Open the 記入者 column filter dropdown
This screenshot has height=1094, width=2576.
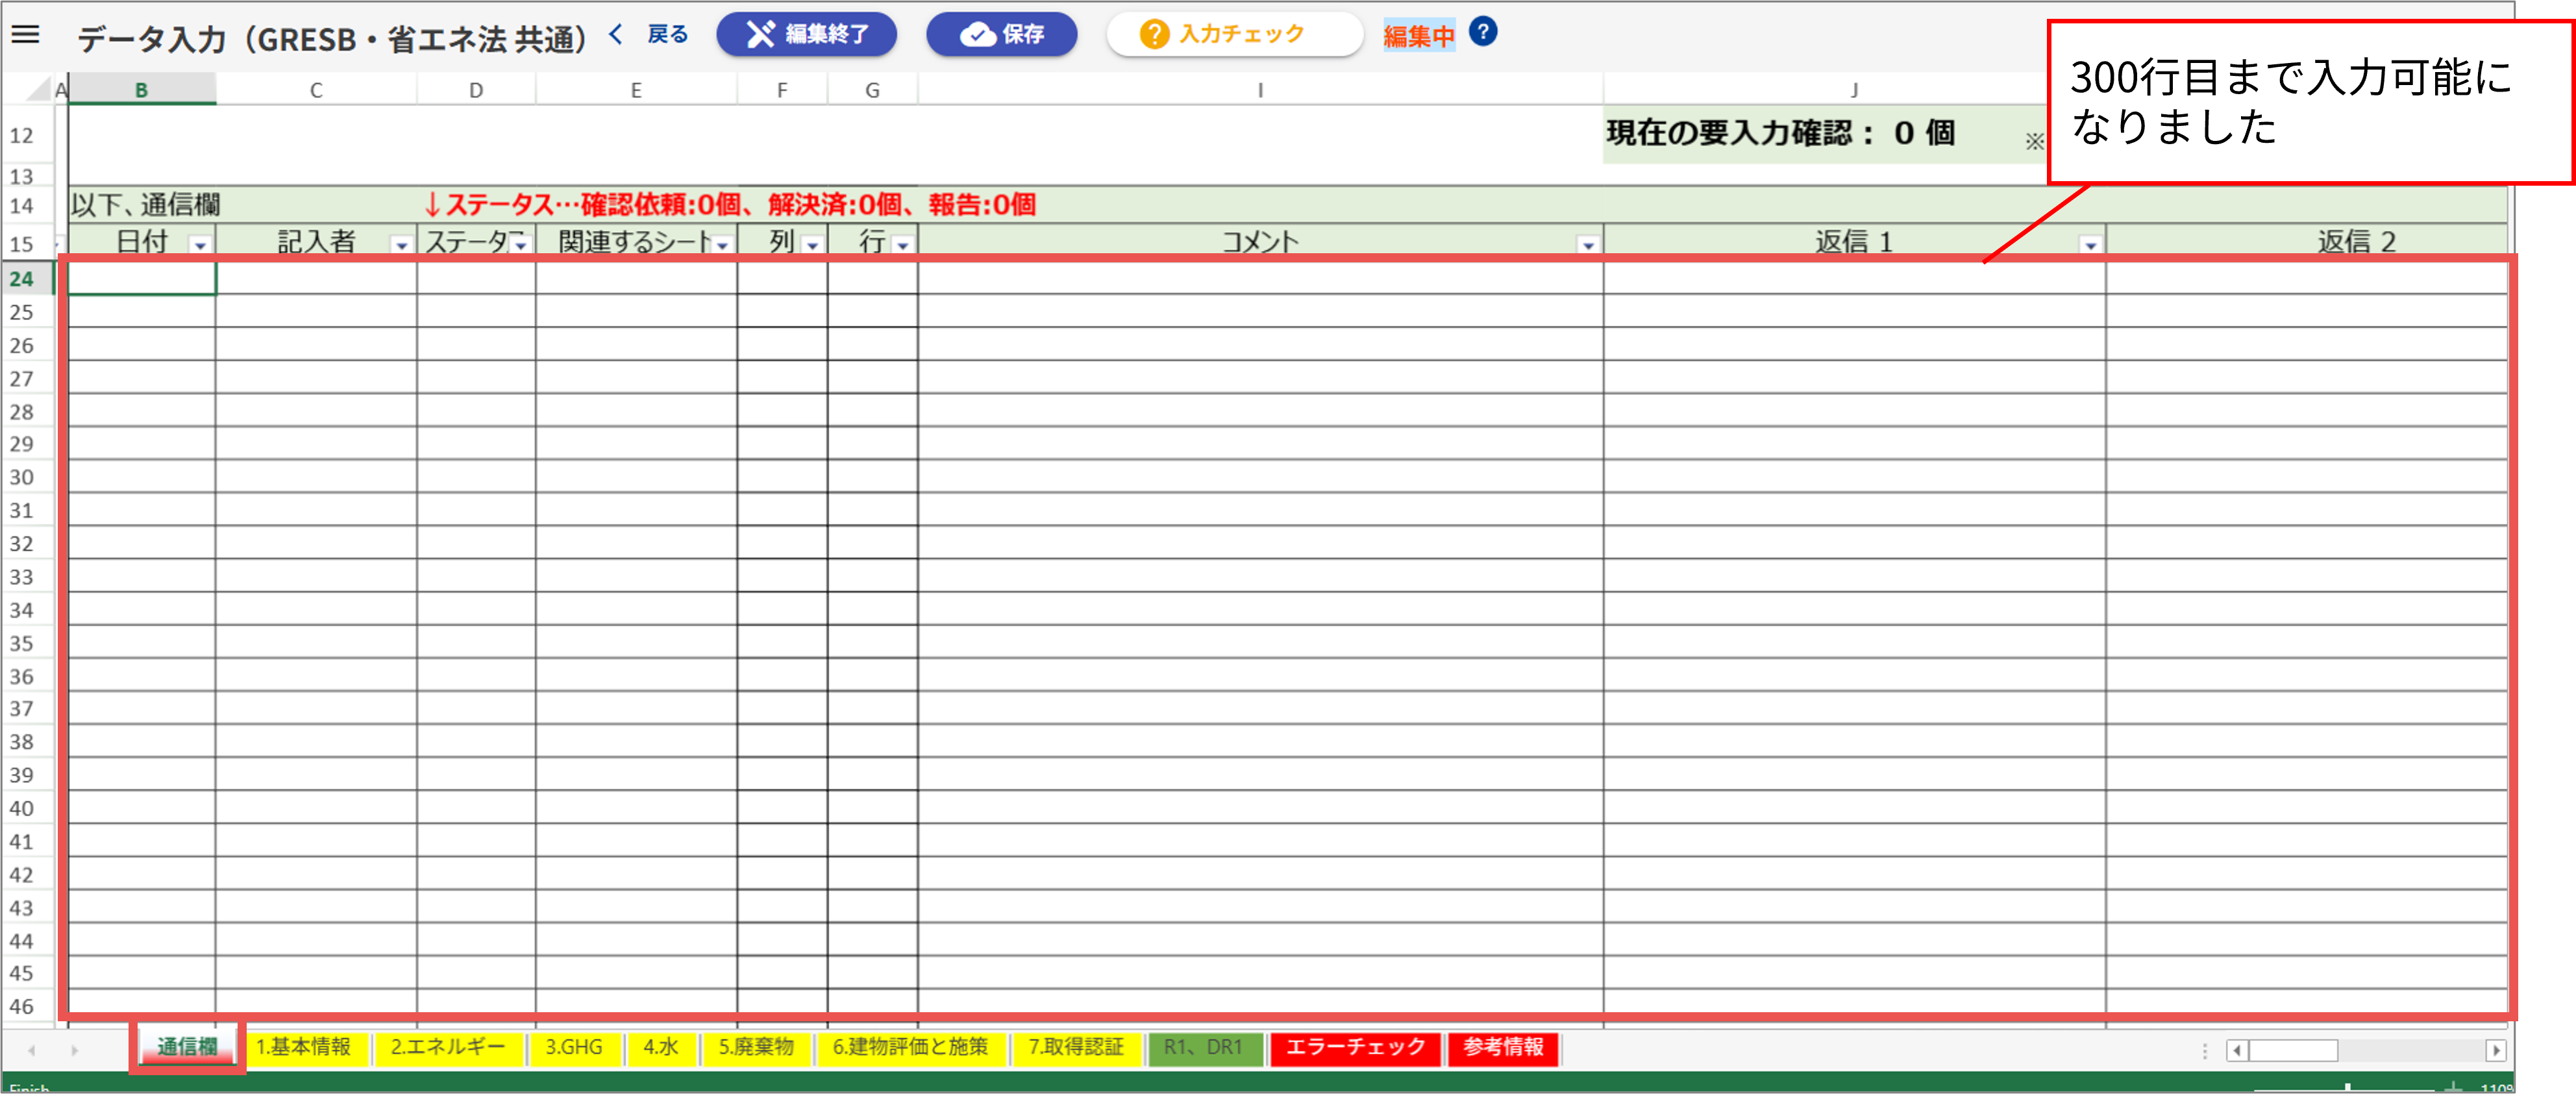(401, 245)
